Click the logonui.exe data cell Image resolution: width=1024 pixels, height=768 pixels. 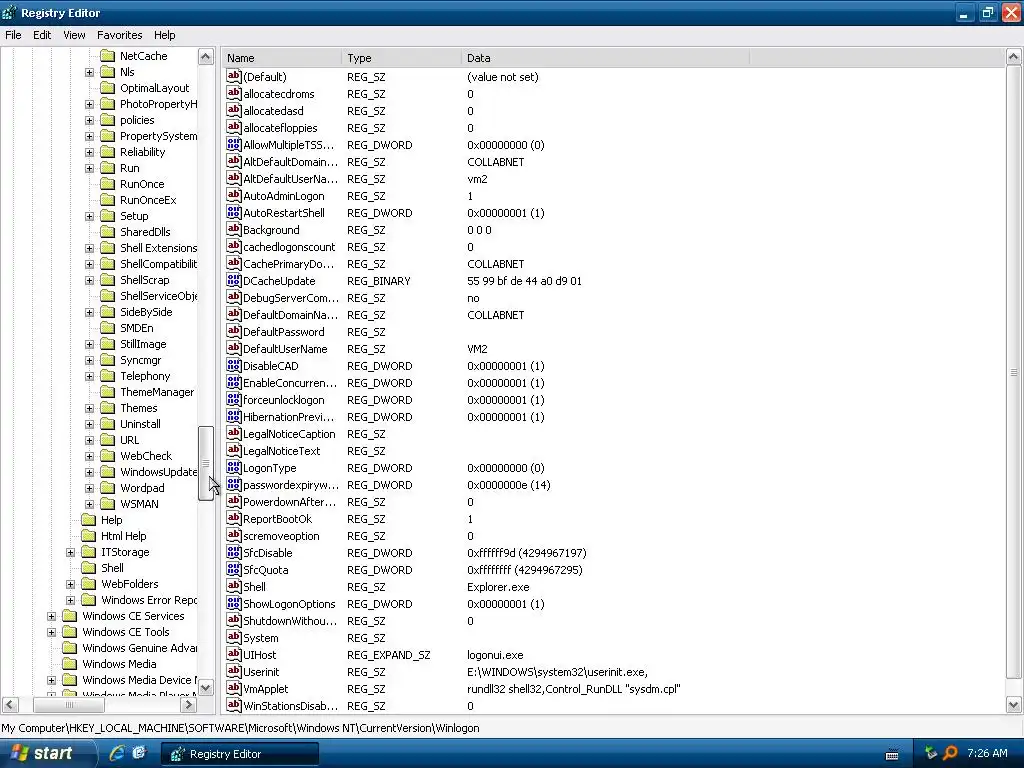pos(495,655)
